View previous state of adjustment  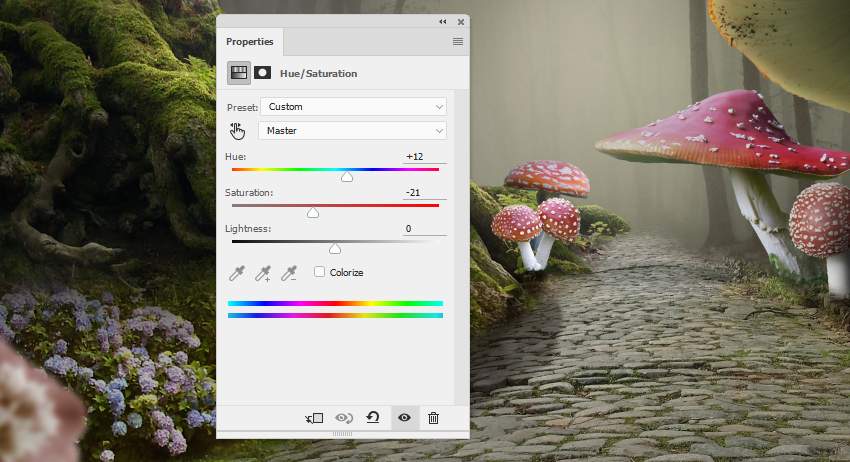point(344,418)
